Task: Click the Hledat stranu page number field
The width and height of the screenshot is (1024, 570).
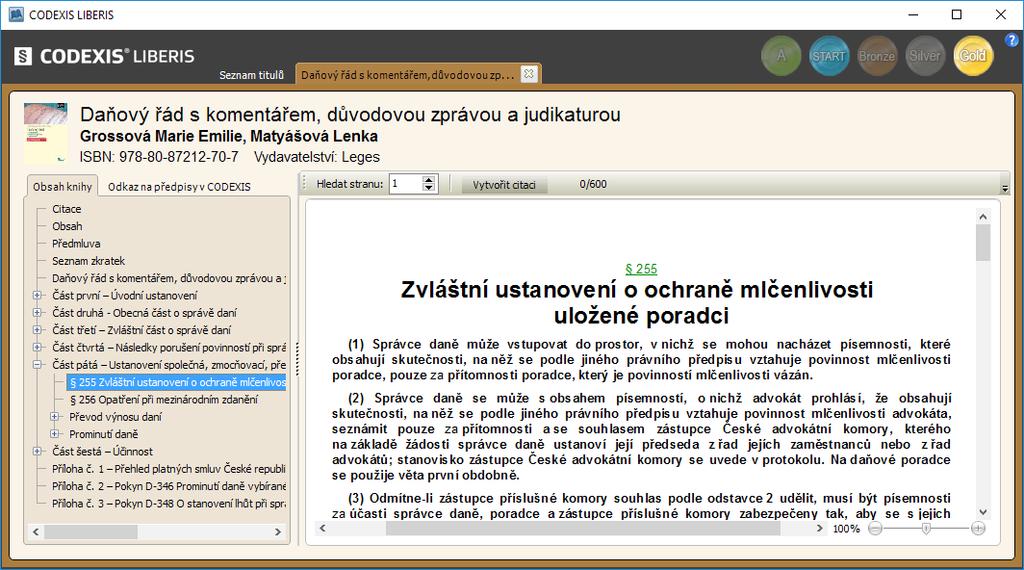Action: (x=406, y=184)
